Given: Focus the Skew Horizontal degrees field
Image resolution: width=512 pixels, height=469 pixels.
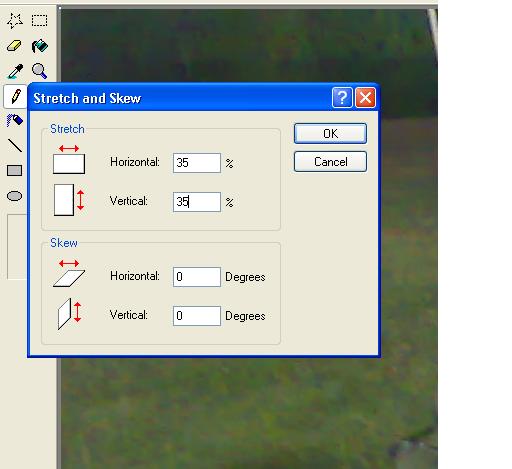Looking at the screenshot, I should pyautogui.click(x=197, y=277).
